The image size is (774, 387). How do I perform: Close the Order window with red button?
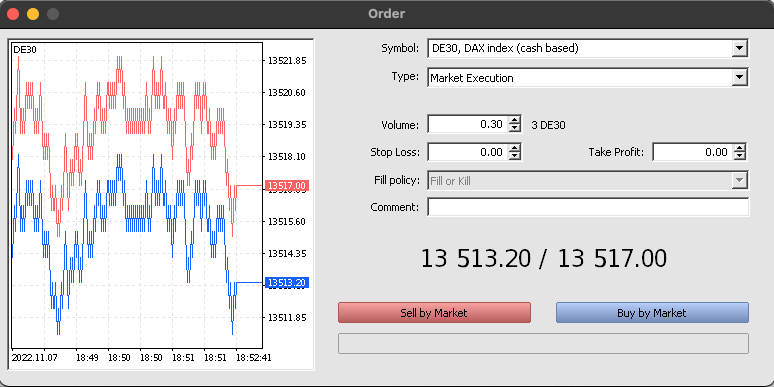pos(13,14)
